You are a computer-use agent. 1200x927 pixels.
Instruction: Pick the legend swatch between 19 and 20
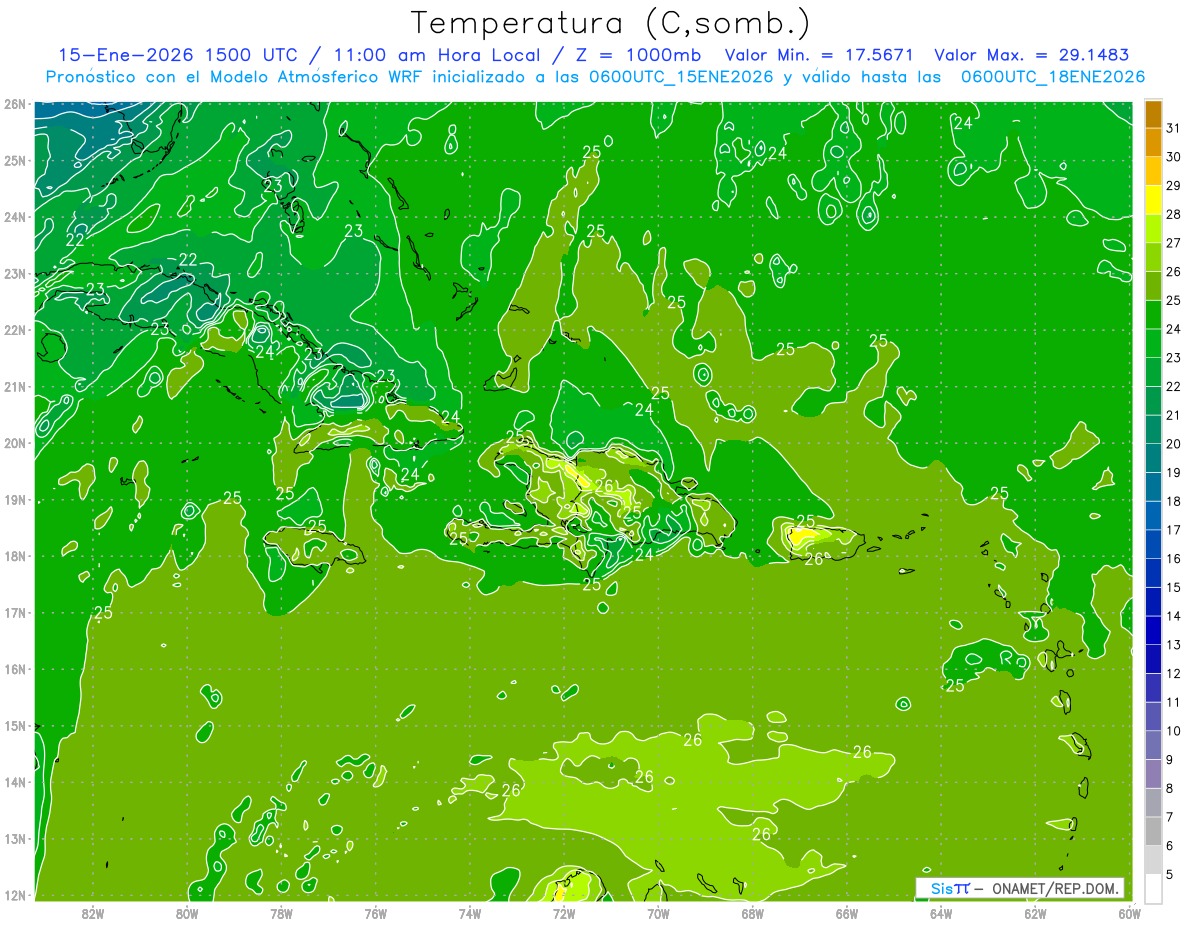point(1153,458)
